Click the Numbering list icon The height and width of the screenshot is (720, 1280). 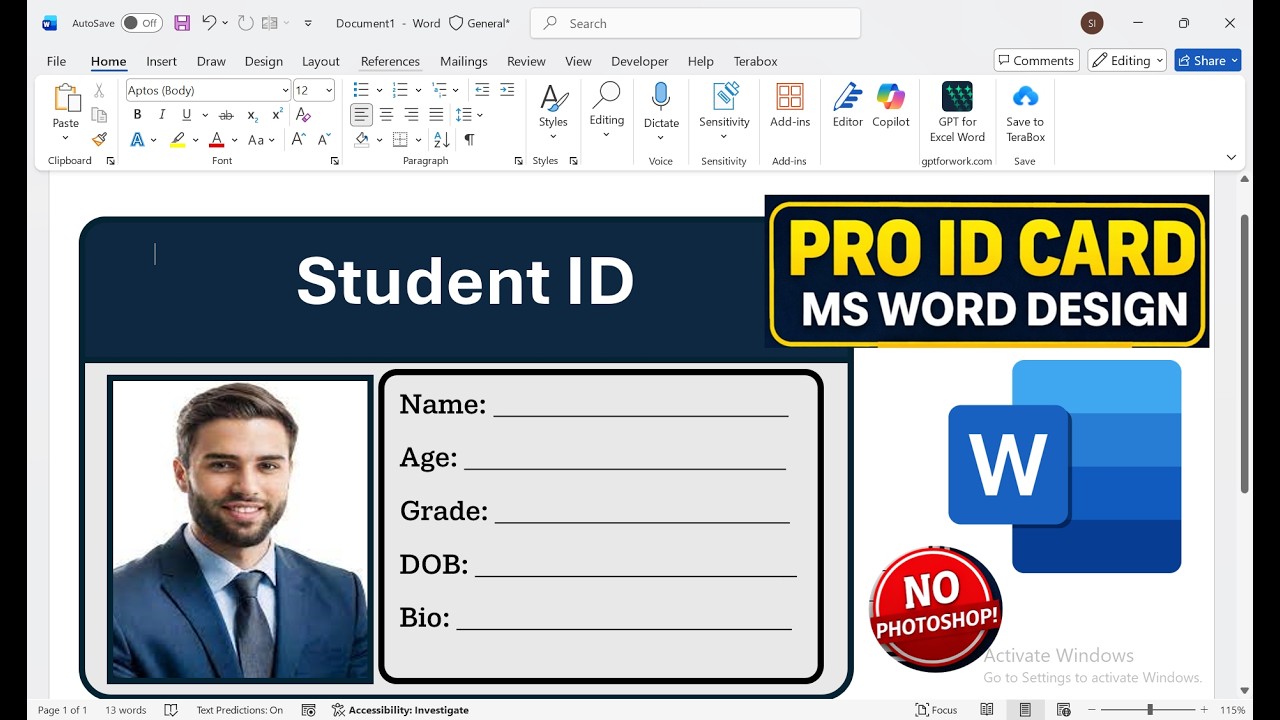[400, 90]
